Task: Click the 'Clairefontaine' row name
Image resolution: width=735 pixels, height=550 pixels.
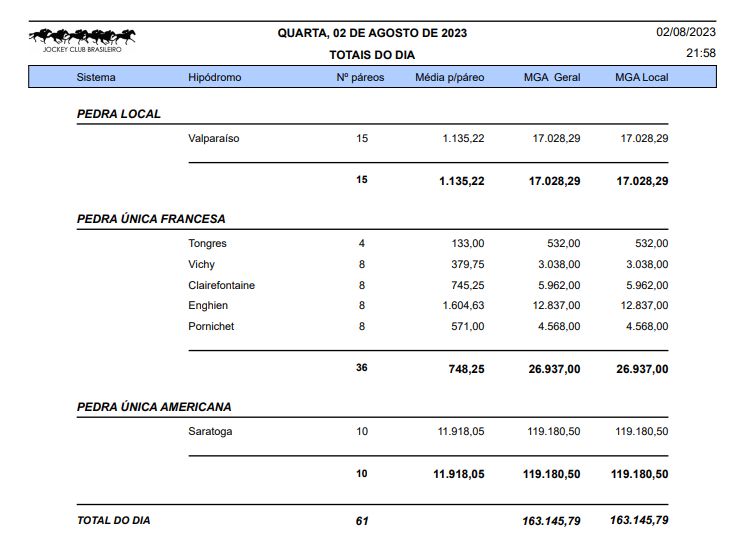Action: (222, 285)
